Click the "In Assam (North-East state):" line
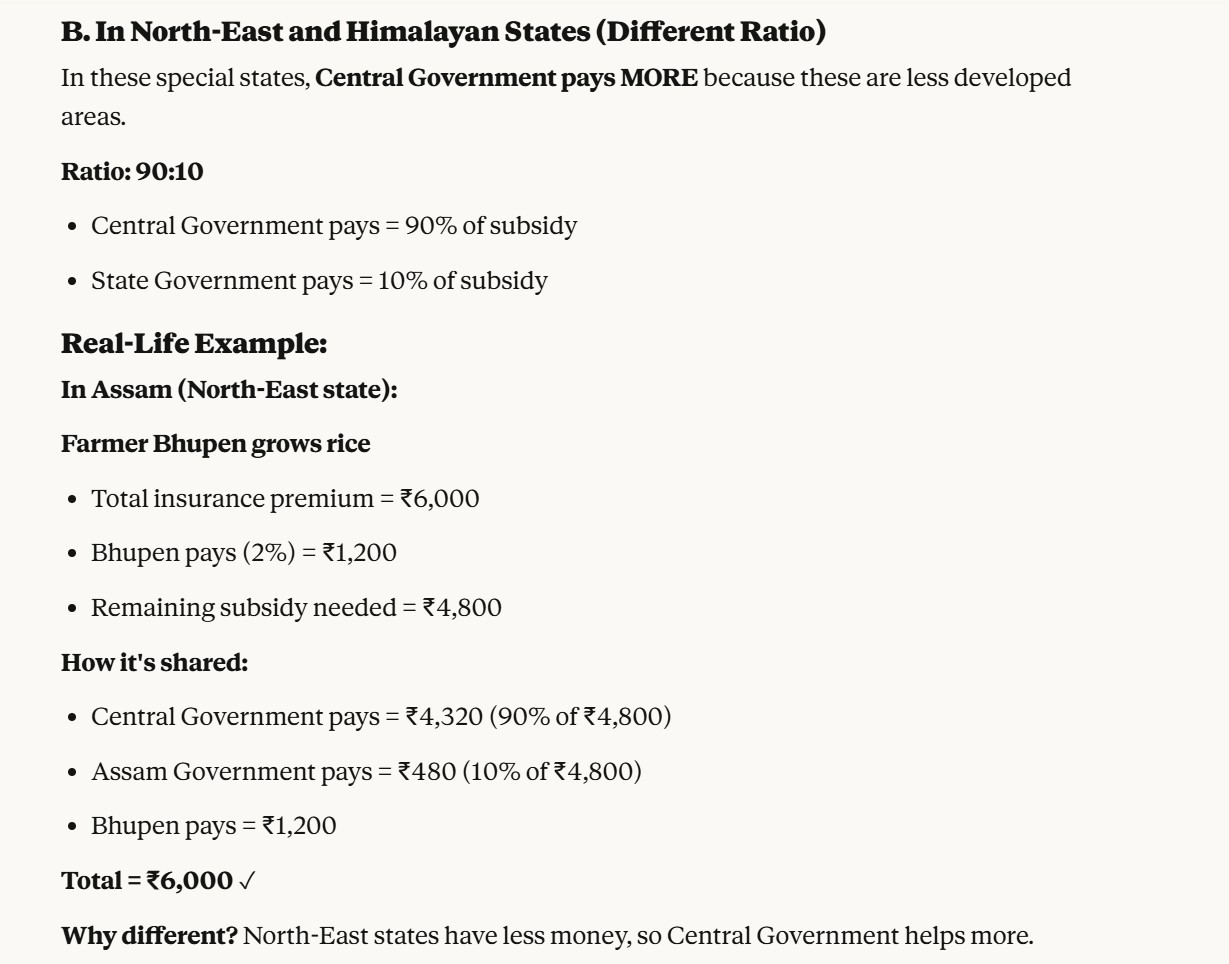The height and width of the screenshot is (964, 1229). pyautogui.click(x=229, y=390)
